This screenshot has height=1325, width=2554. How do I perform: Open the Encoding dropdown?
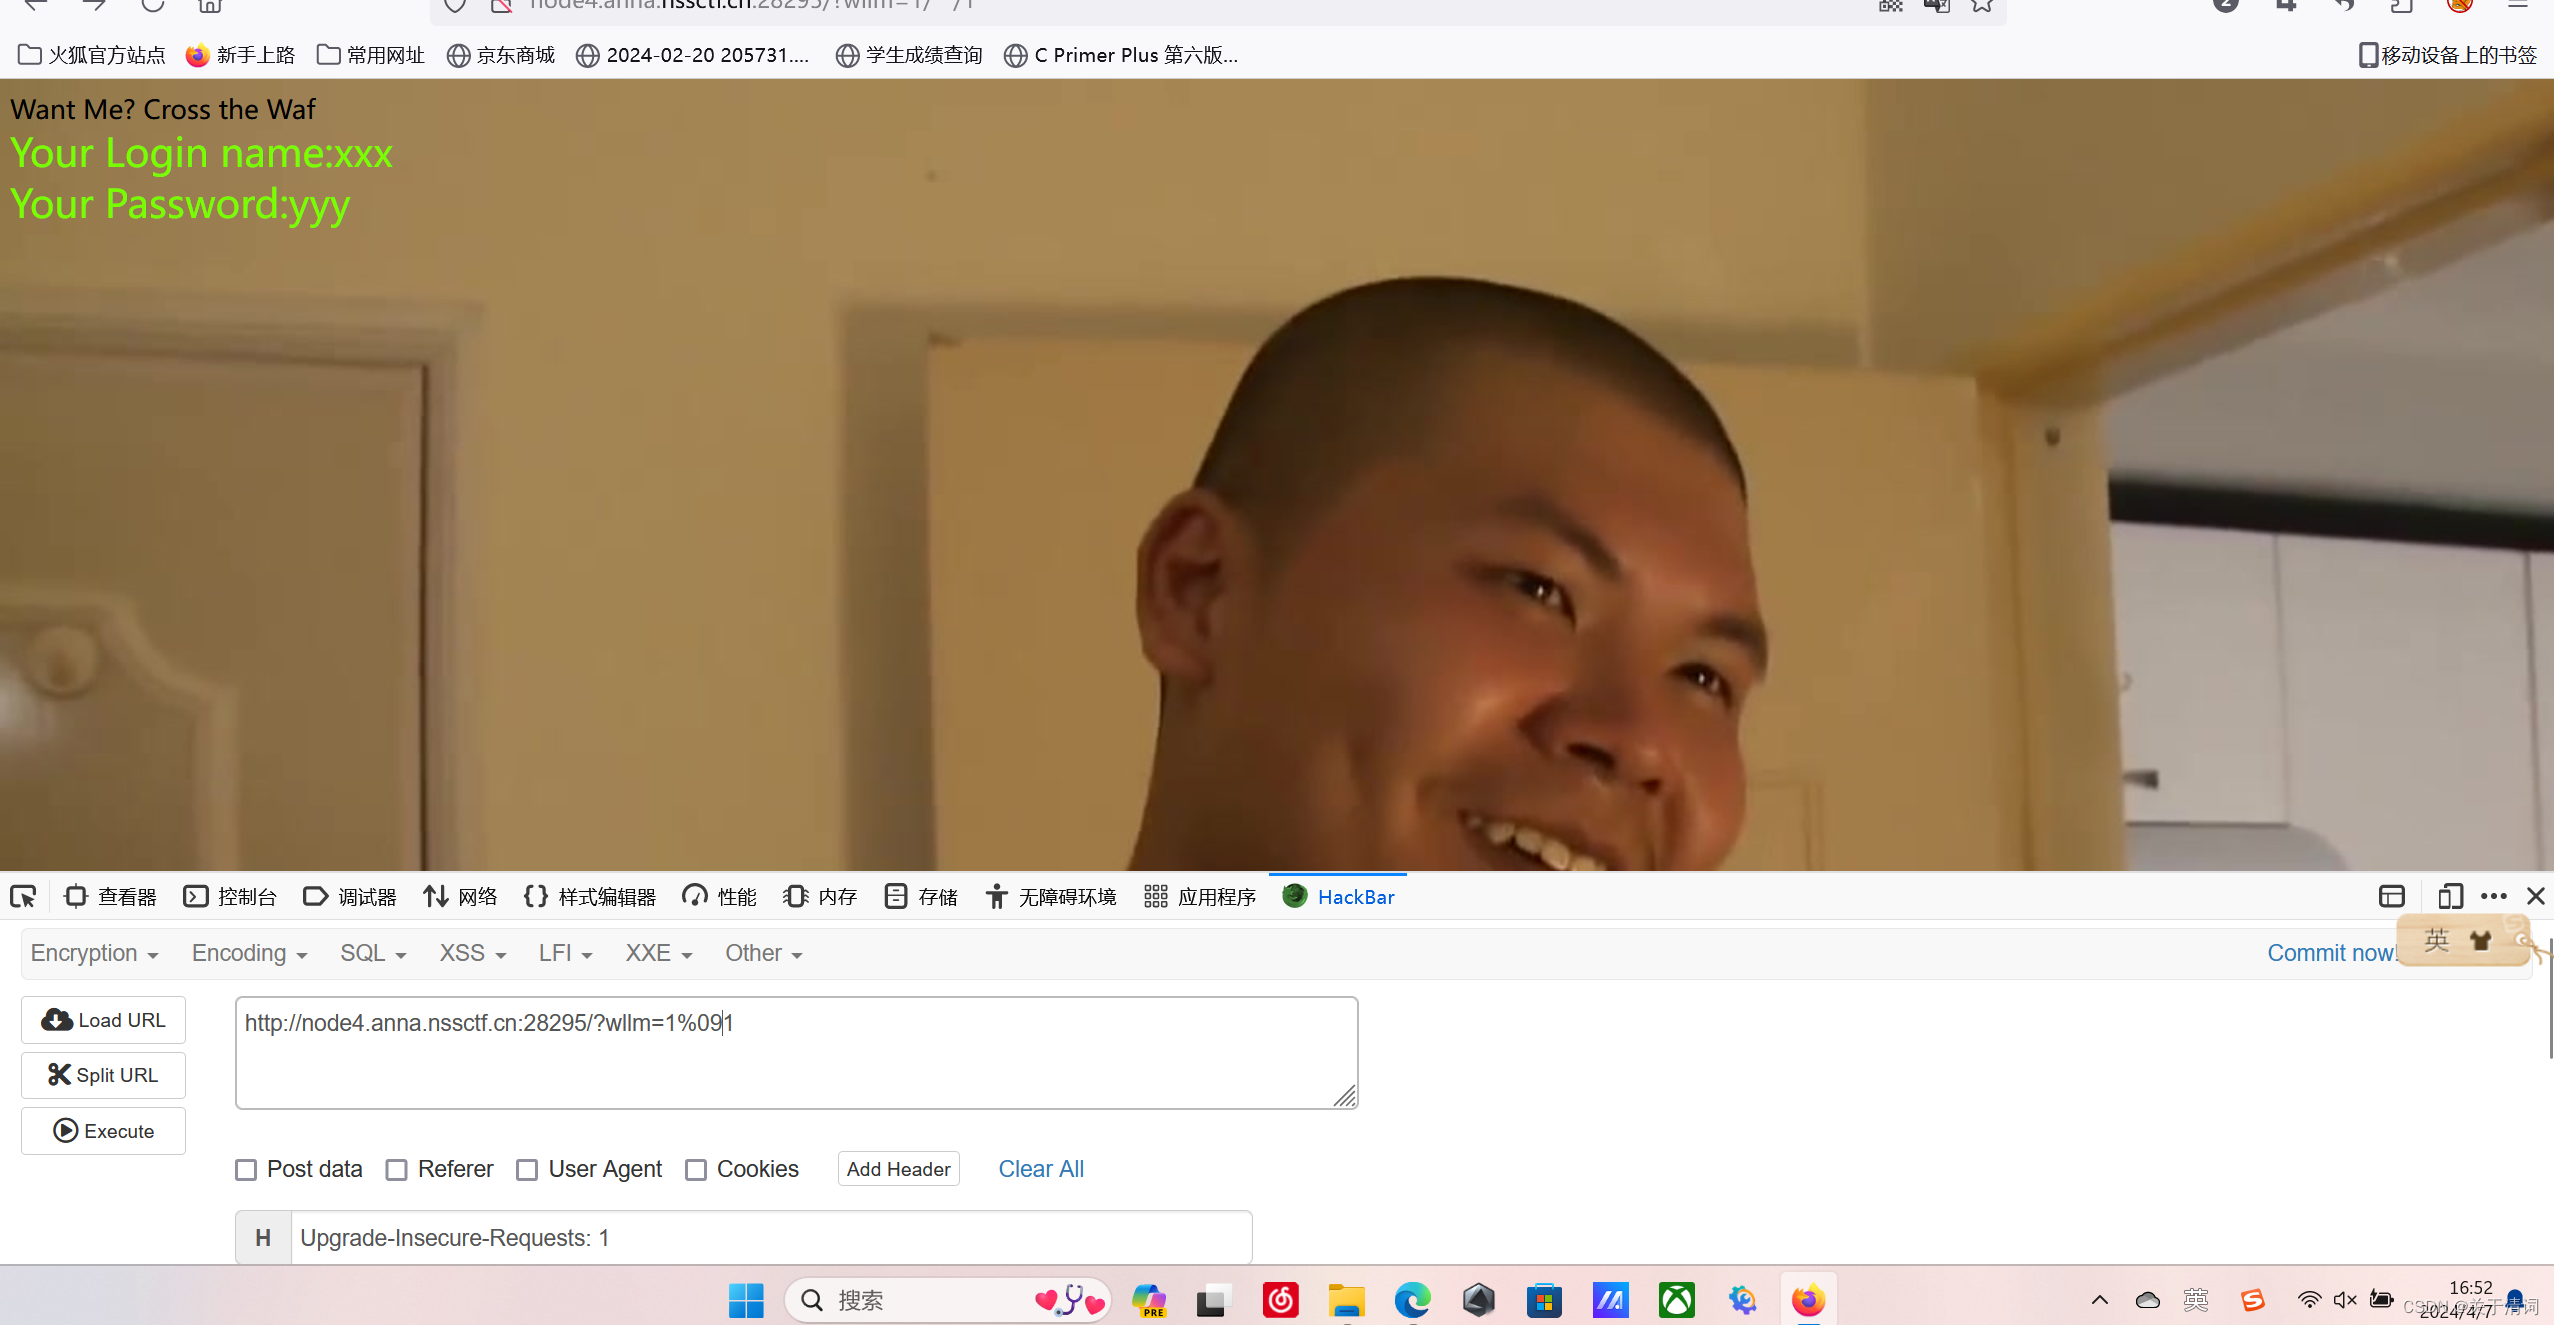pos(249,953)
